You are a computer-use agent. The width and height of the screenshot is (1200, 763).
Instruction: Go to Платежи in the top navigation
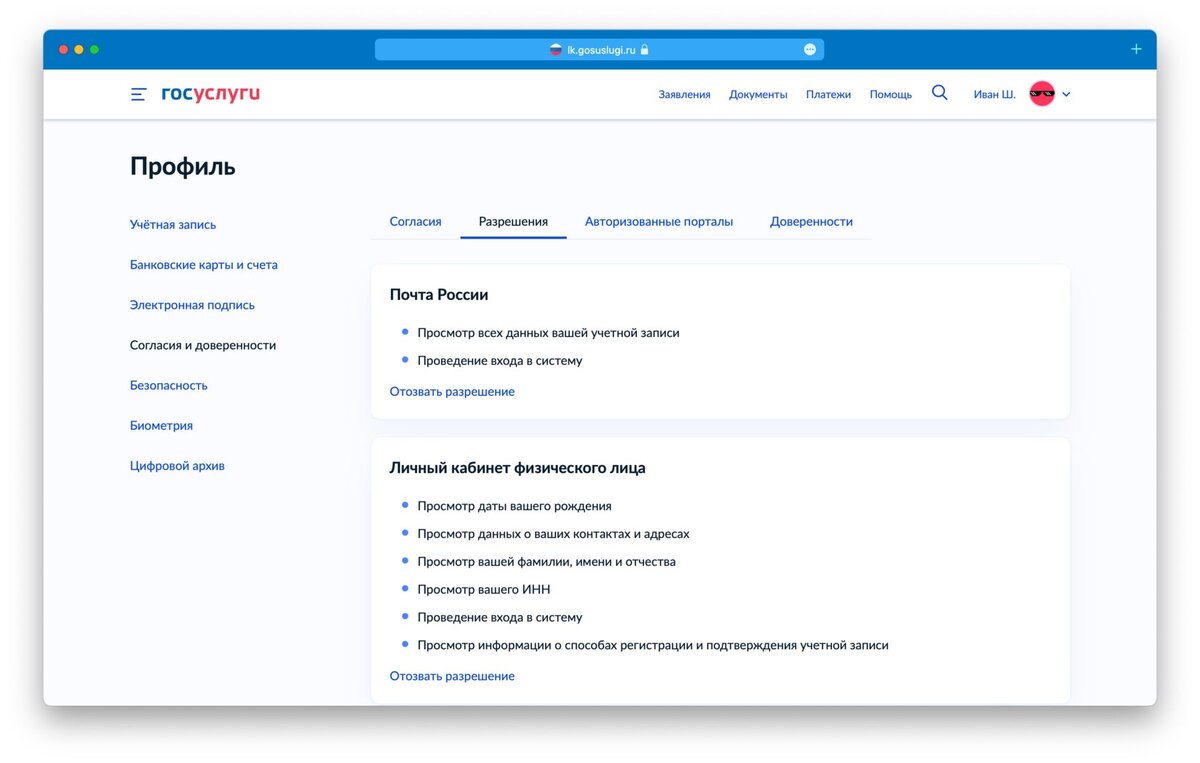tap(828, 95)
